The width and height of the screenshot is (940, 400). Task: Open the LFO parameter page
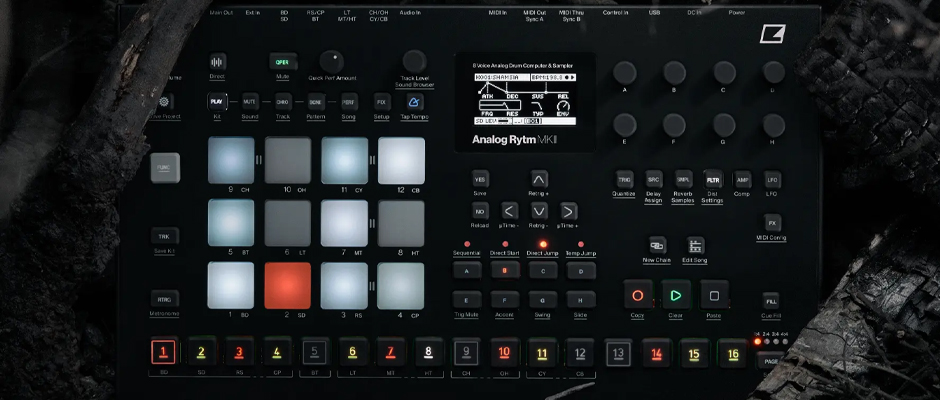click(772, 179)
